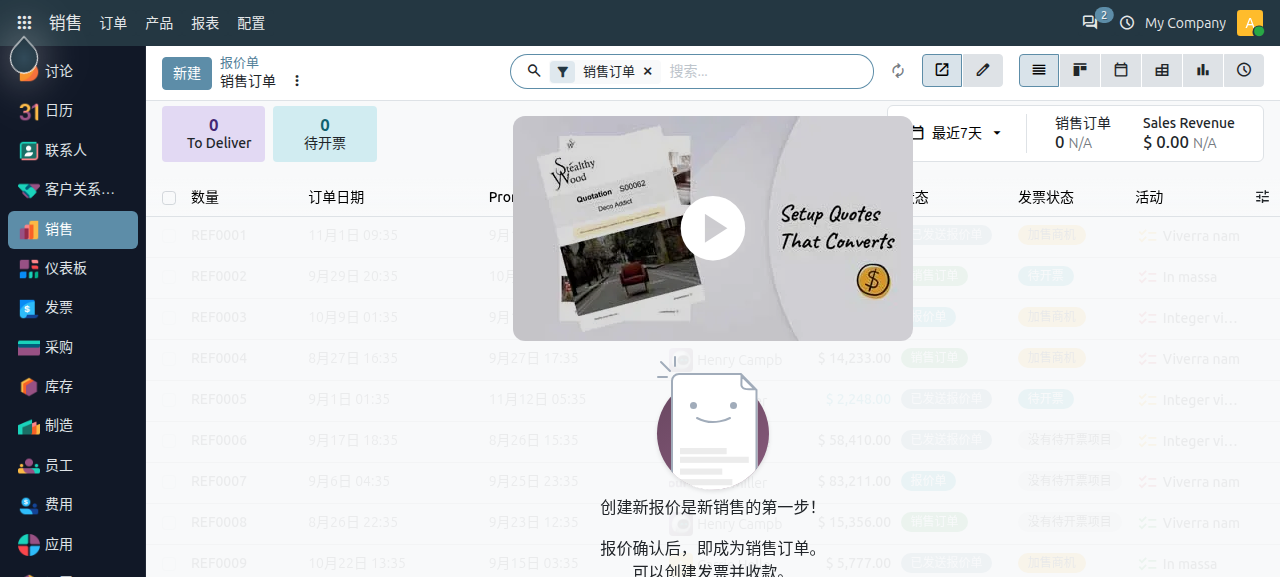This screenshot has height=577, width=1280.
Task: Open the activities clock icon in top bar
Action: (1127, 22)
